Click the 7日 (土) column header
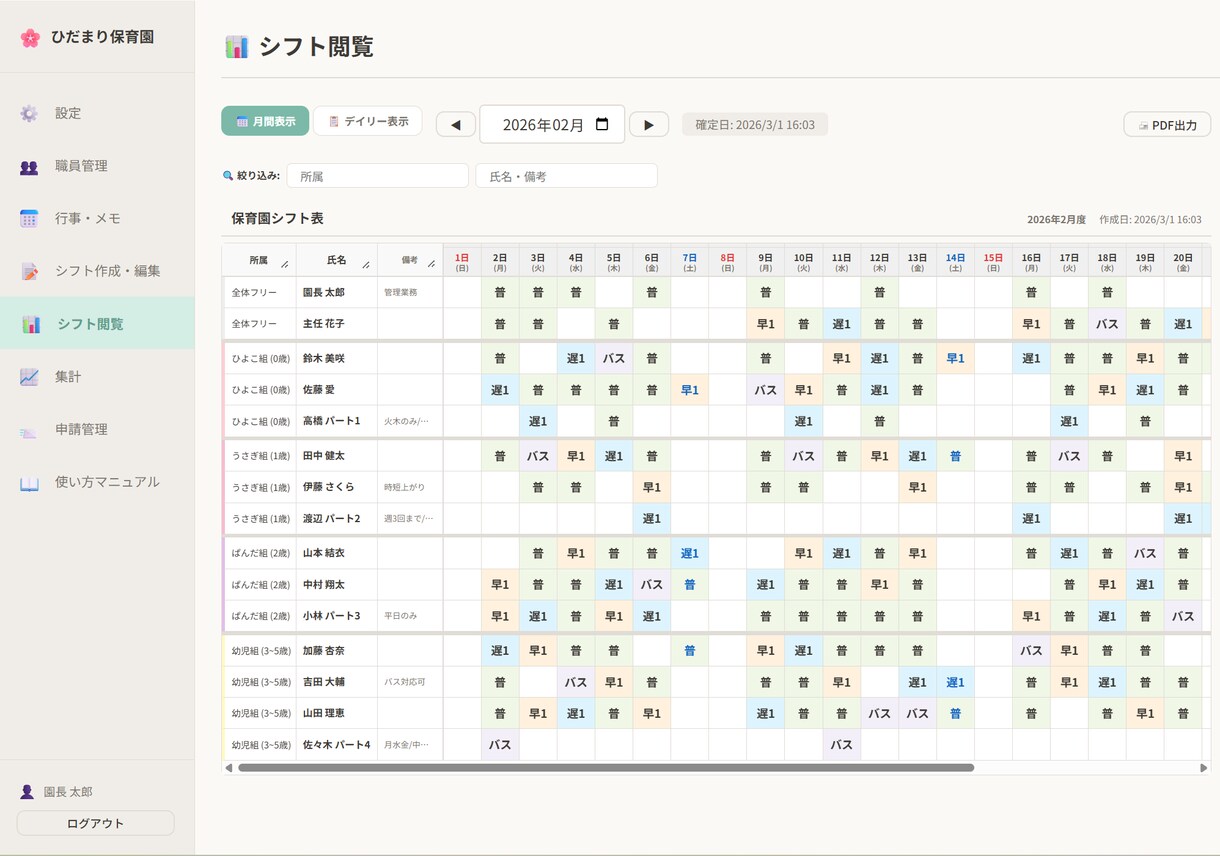 [x=690, y=262]
